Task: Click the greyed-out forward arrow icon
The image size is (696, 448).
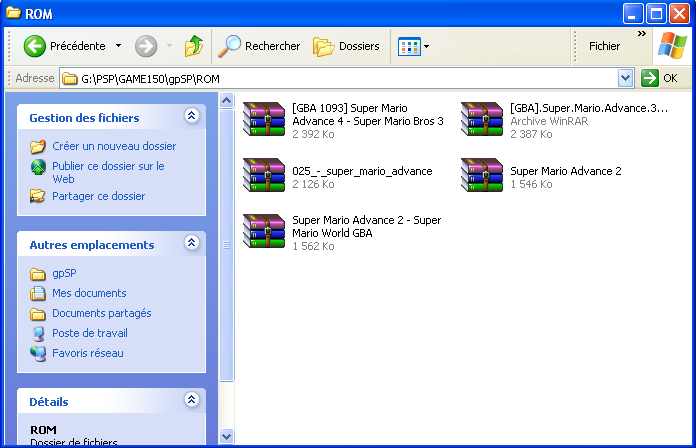Action: 146,46
